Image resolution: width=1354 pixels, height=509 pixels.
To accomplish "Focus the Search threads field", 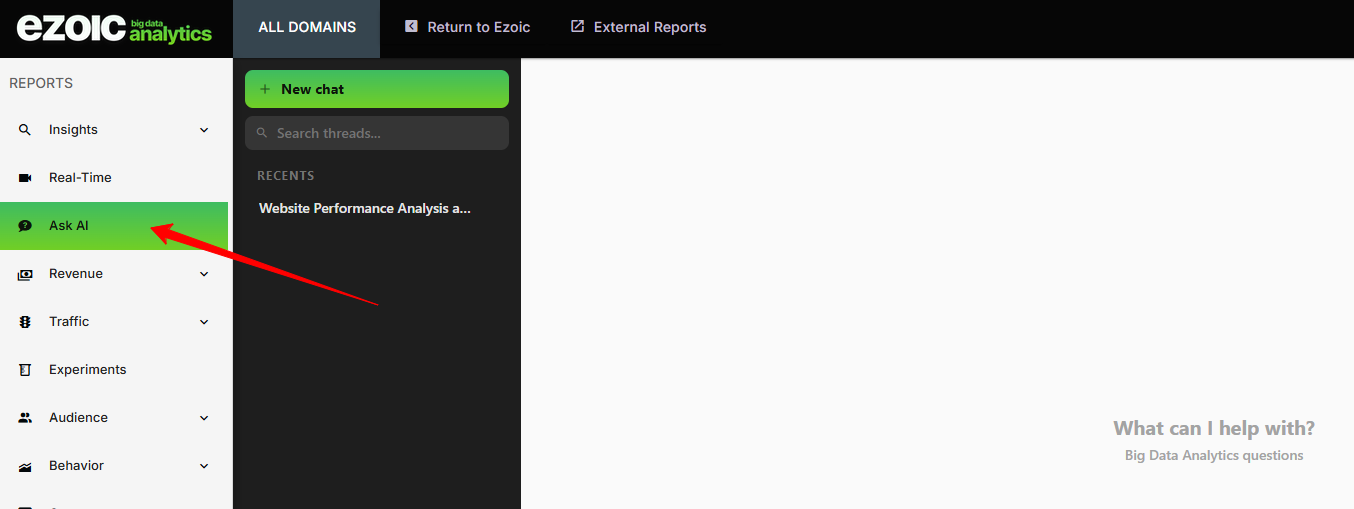I will [x=377, y=133].
